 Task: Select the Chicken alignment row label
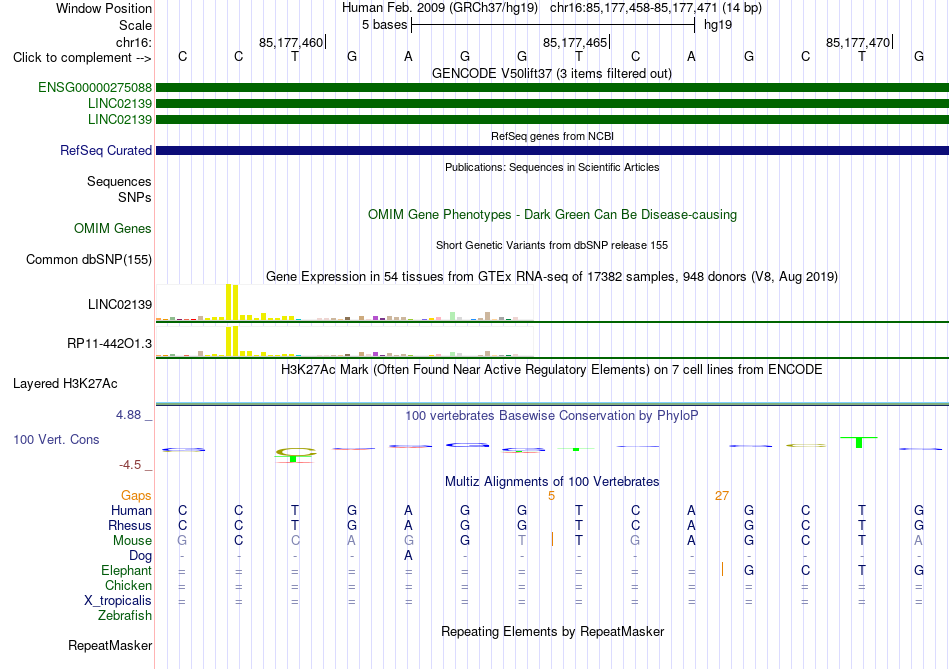tap(128, 585)
